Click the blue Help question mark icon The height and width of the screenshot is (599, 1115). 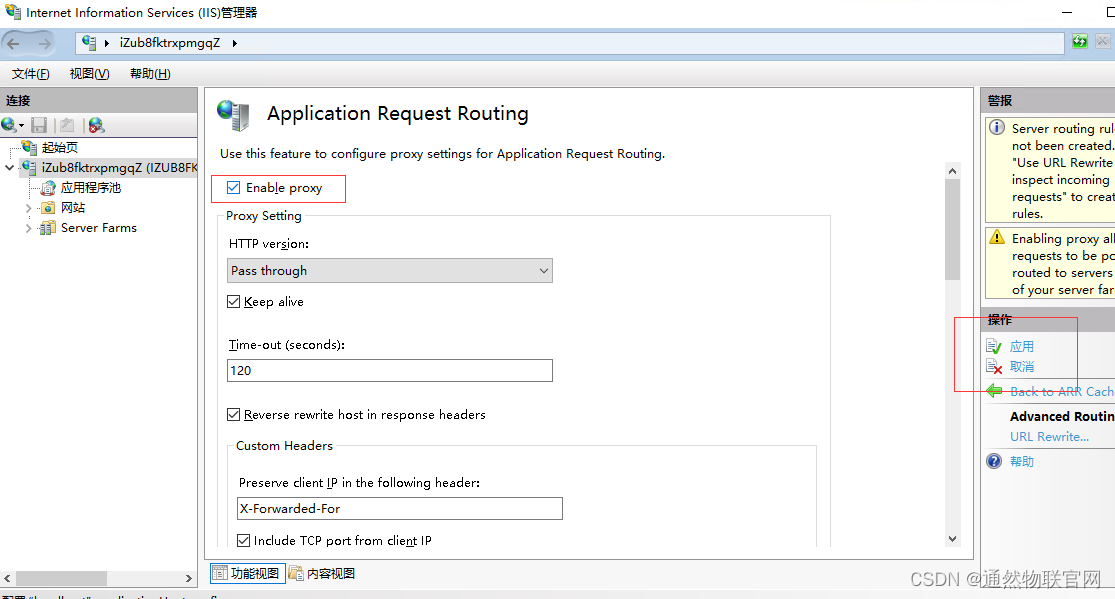994,461
